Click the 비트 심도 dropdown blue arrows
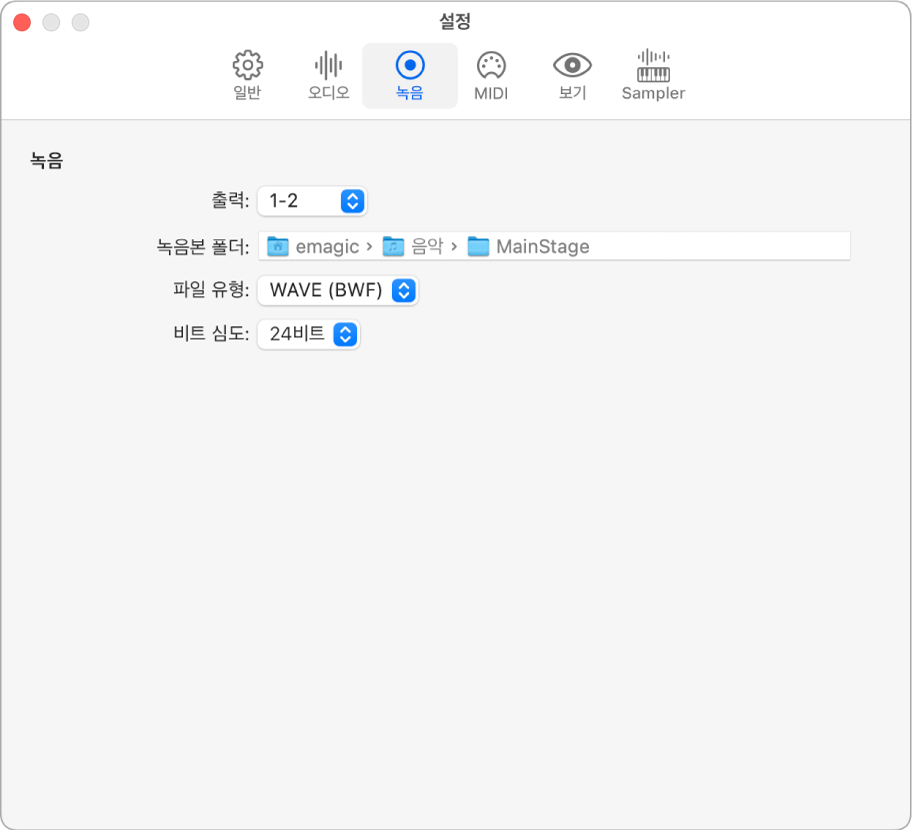The image size is (912, 830). pyautogui.click(x=345, y=334)
